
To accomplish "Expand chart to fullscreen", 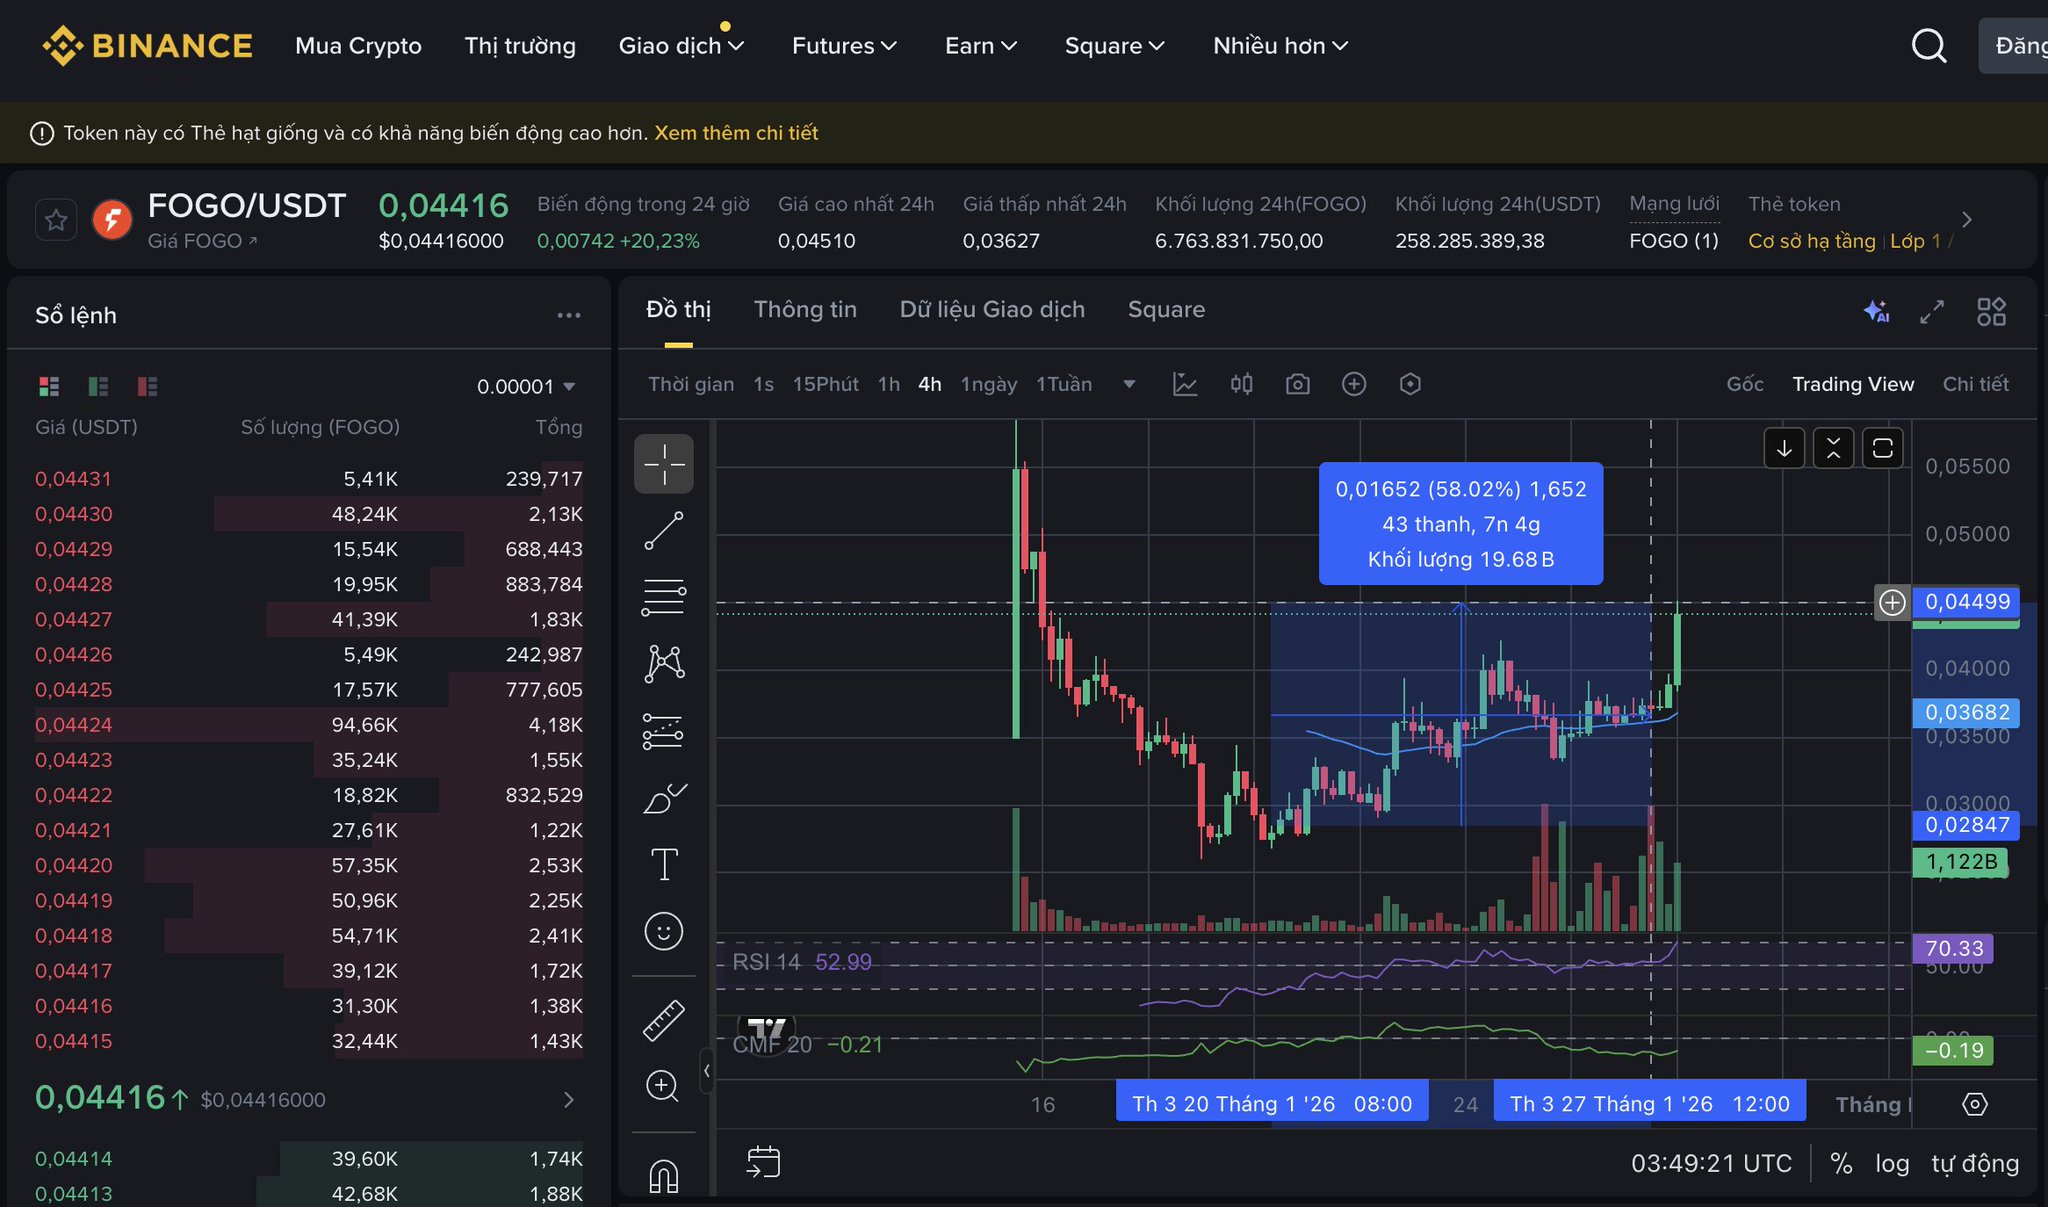I will coord(1932,311).
